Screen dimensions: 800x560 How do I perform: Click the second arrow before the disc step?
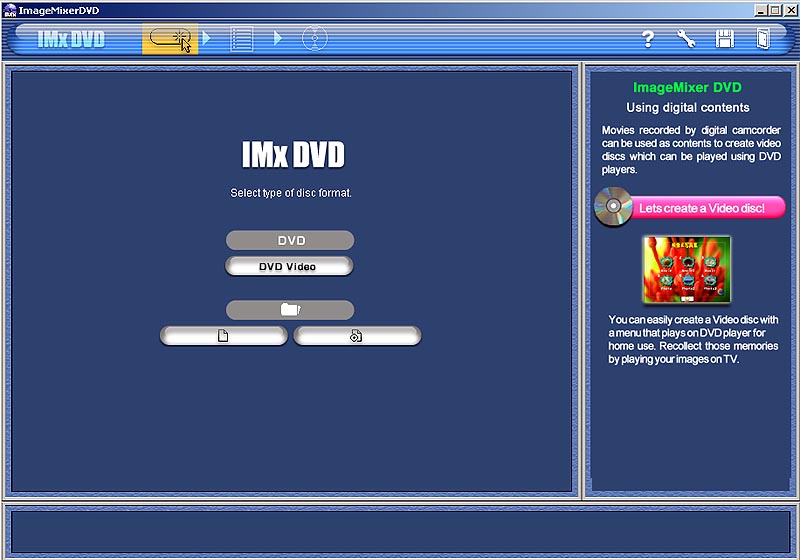coord(279,39)
